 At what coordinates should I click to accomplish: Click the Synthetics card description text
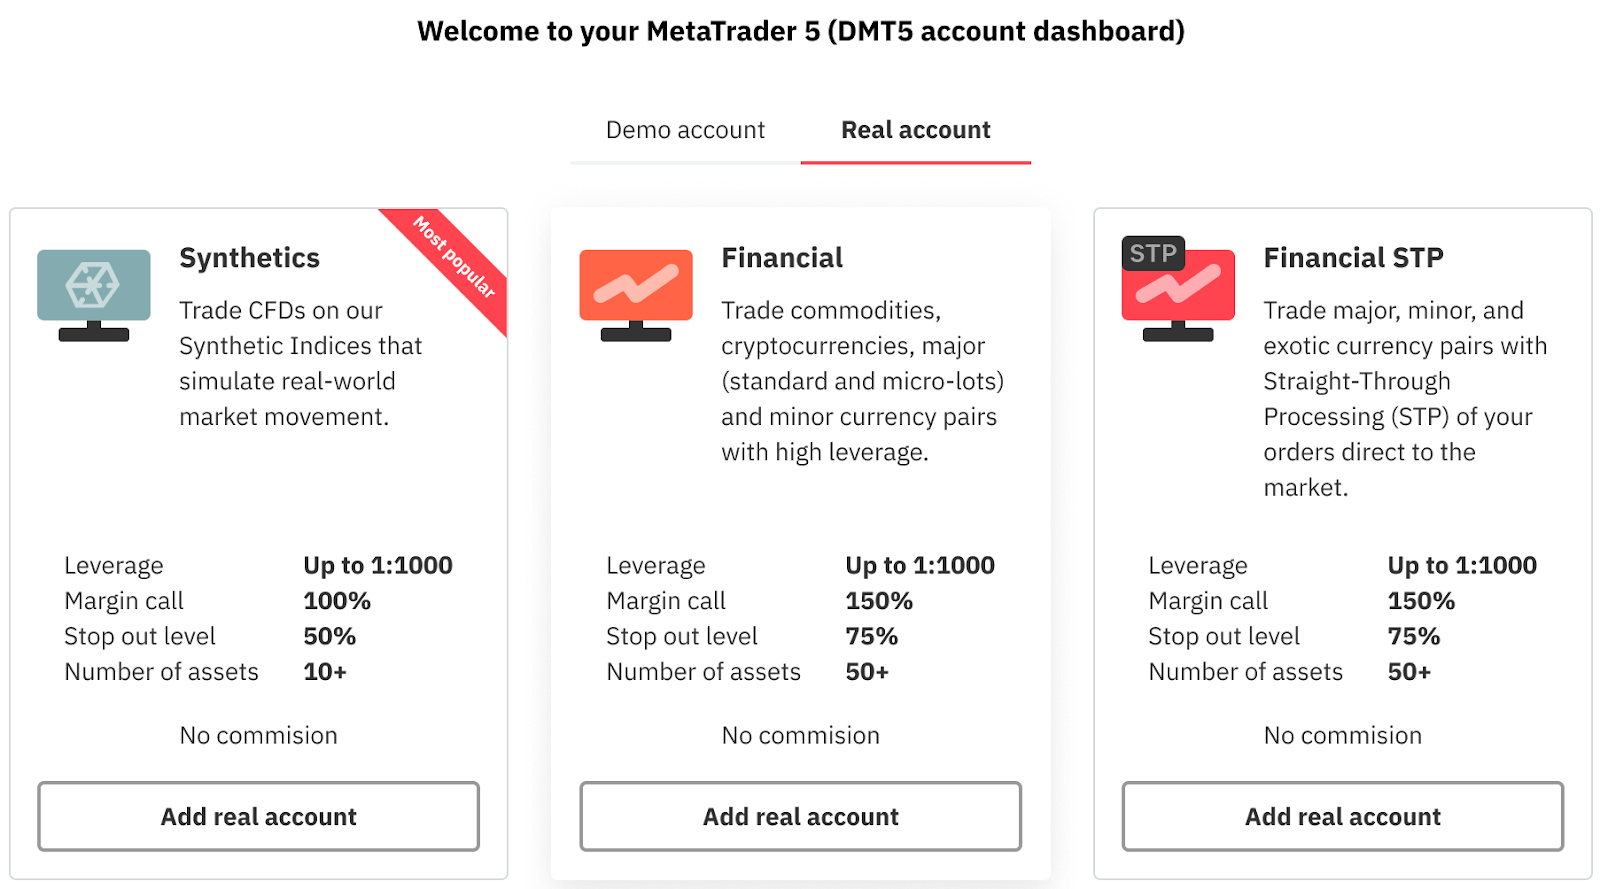300,363
